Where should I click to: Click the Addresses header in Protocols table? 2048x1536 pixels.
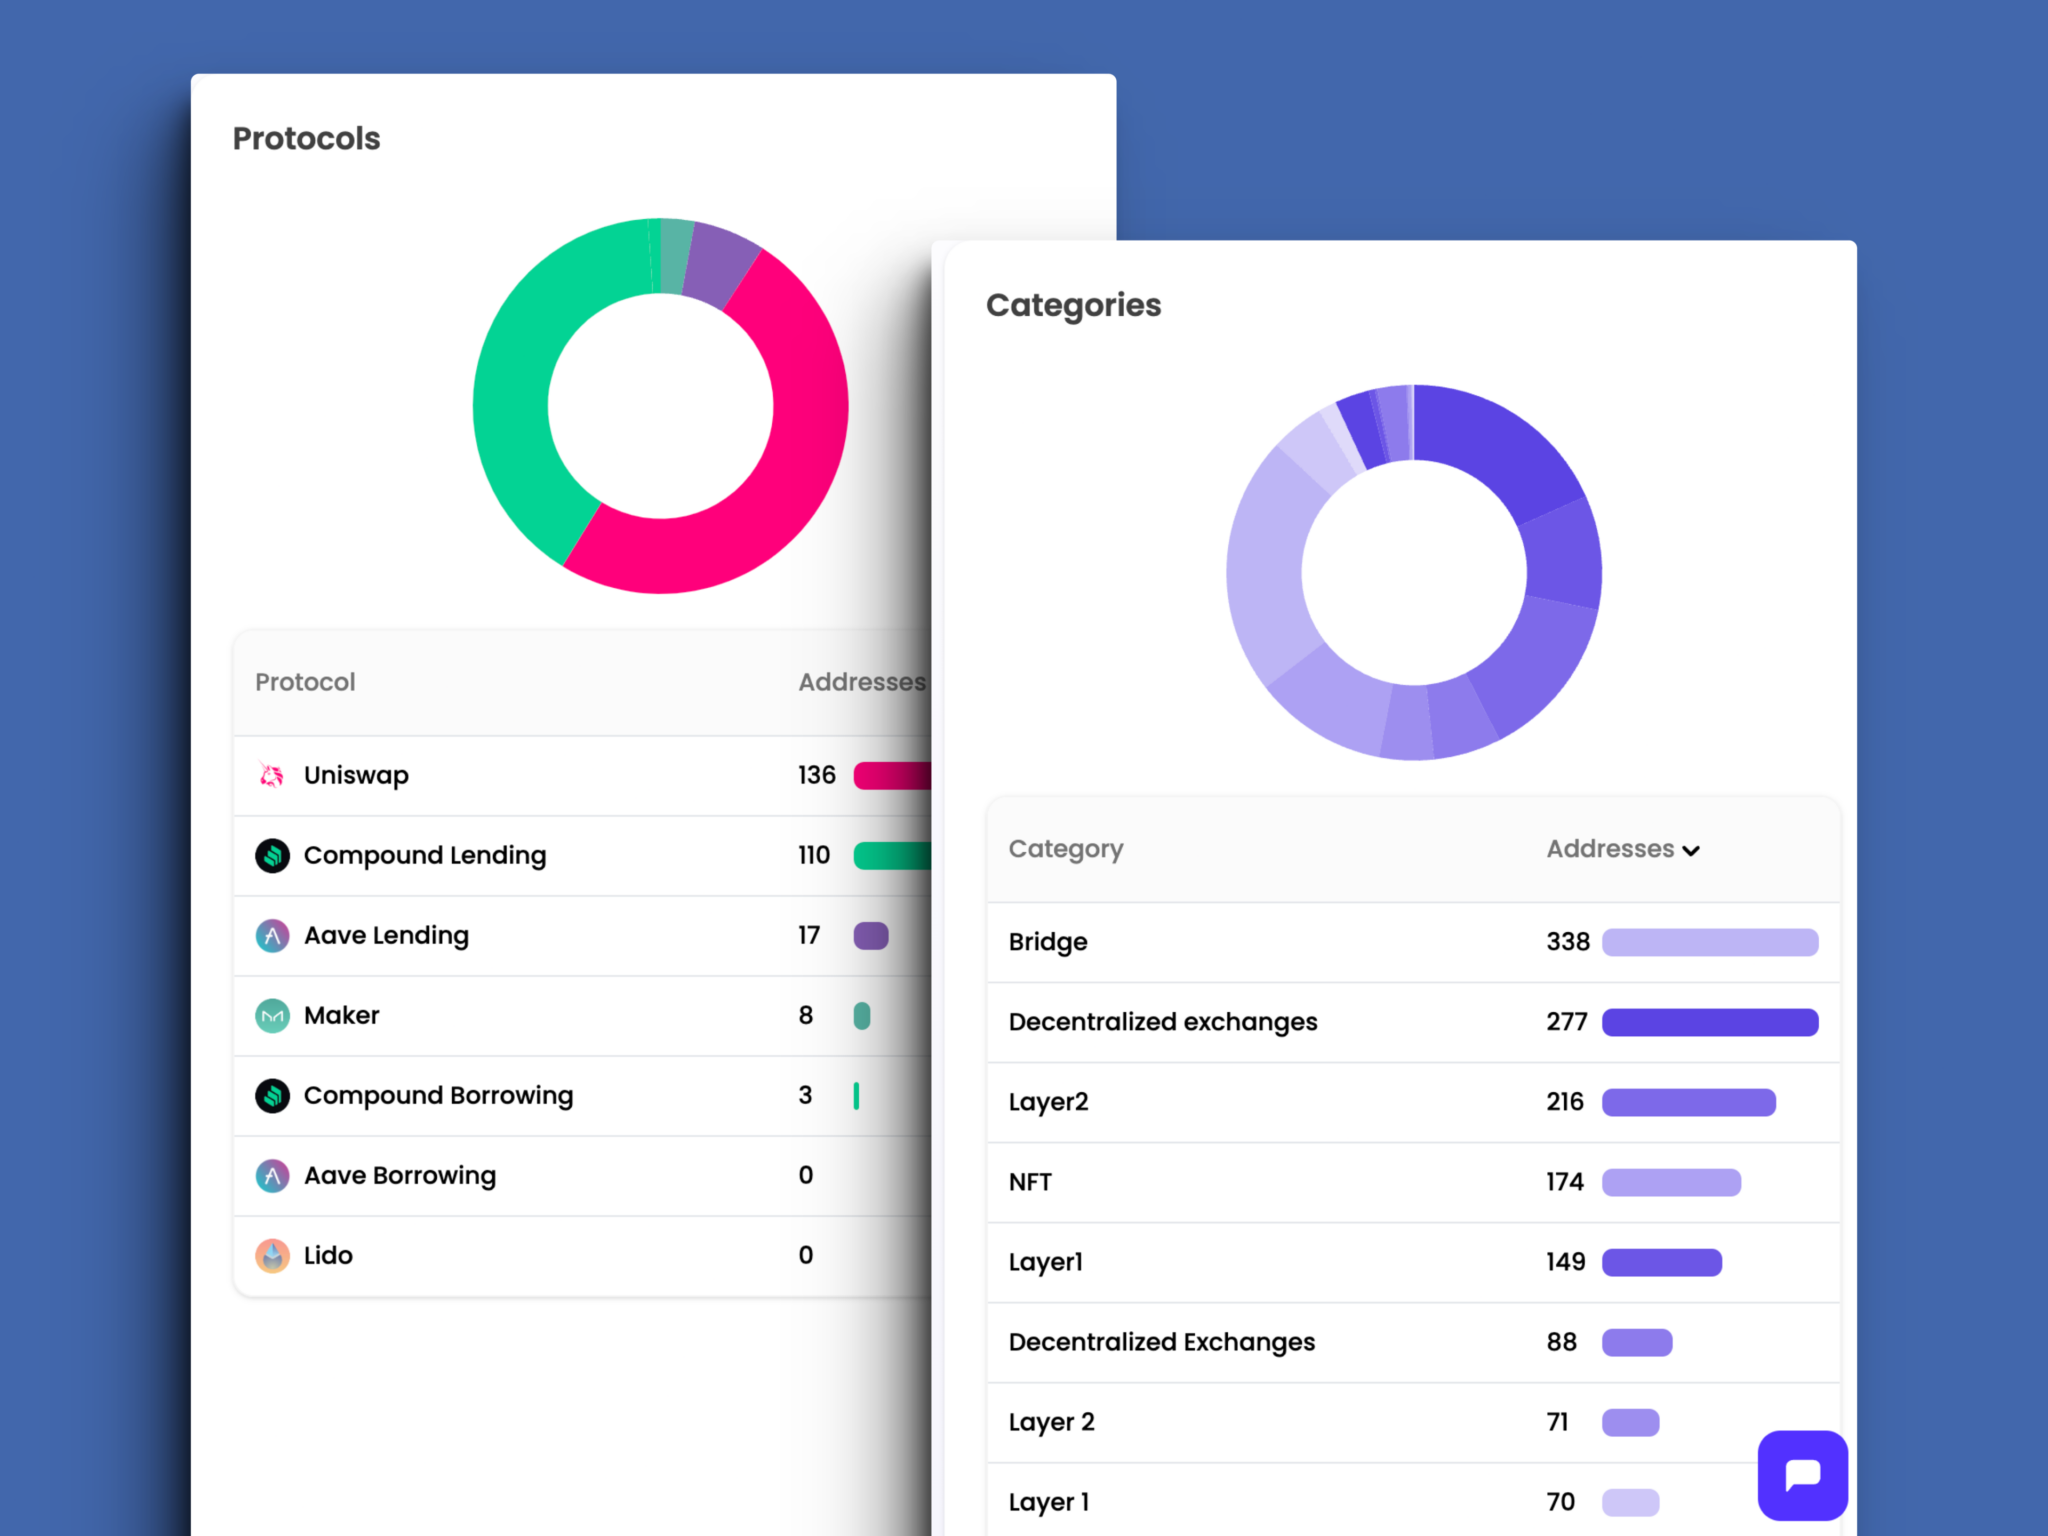[x=861, y=682]
